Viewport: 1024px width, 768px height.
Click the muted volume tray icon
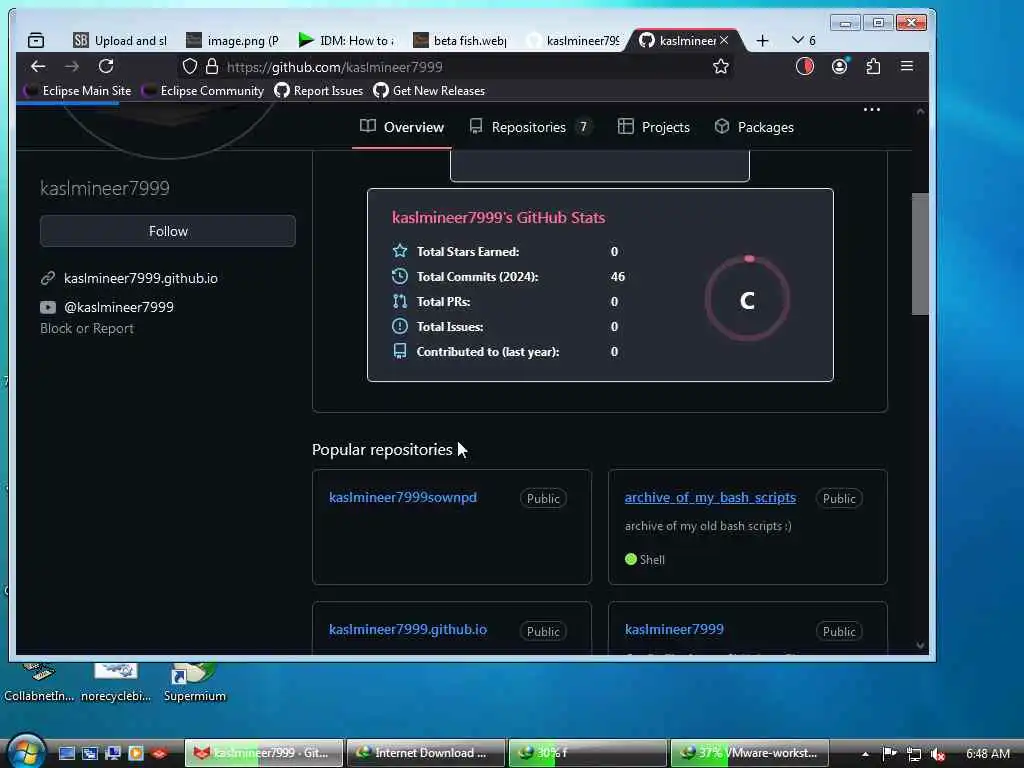[938, 754]
